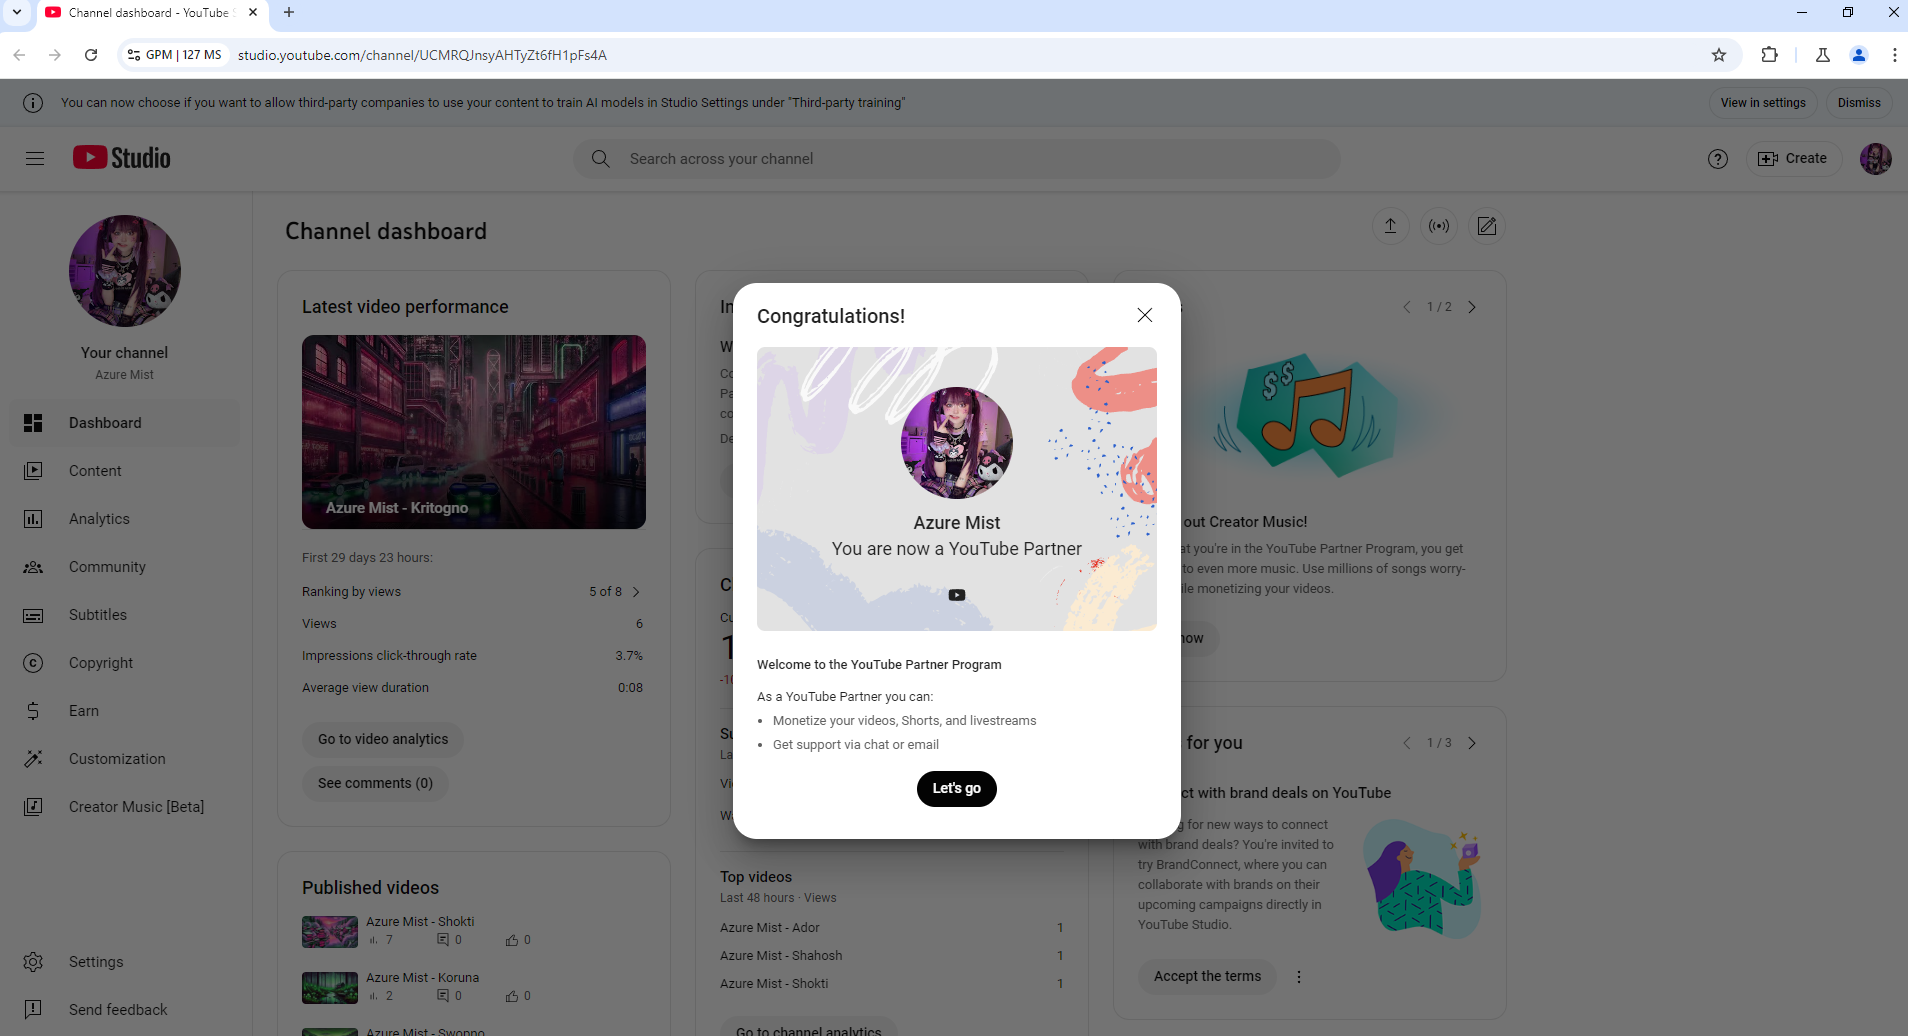Image resolution: width=1908 pixels, height=1036 pixels.
Task: Open more options beside Accept the terms
Action: [1299, 977]
